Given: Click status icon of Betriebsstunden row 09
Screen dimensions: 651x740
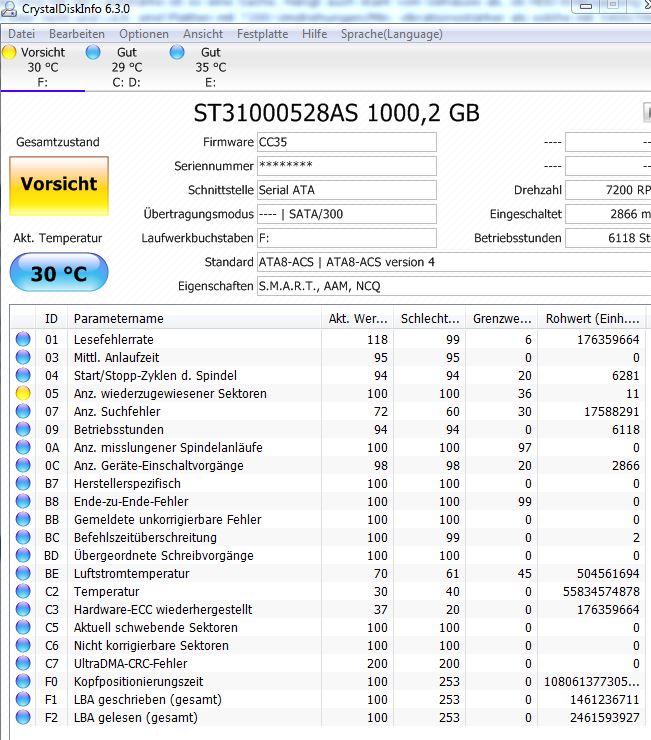Looking at the screenshot, I should tap(23, 429).
